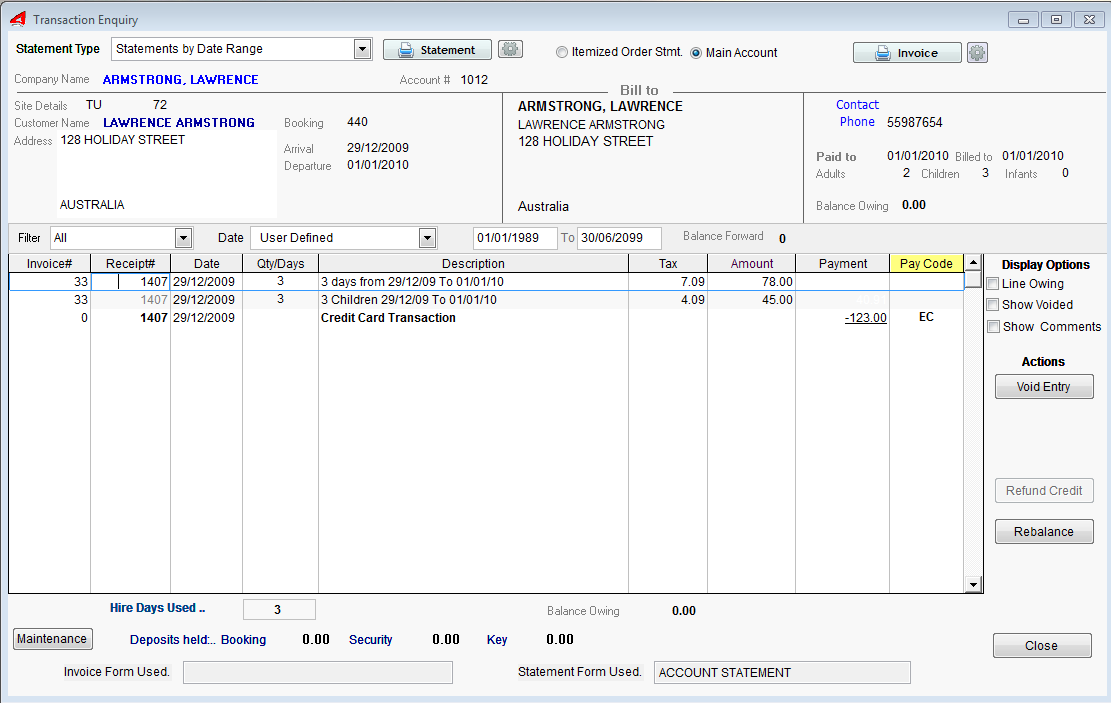Click the red app logo in title bar
The image size is (1111, 703).
pos(18,19)
